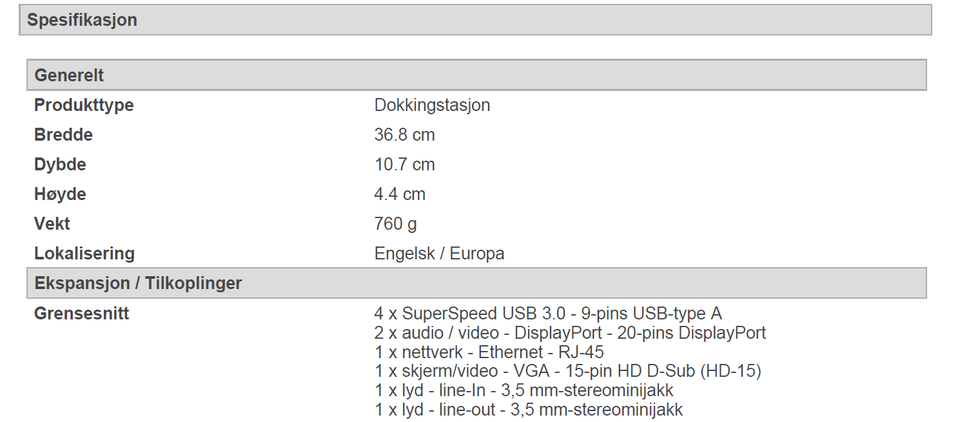Collapse the Generelt section header
Screen dimensions: 960x422
(69, 75)
